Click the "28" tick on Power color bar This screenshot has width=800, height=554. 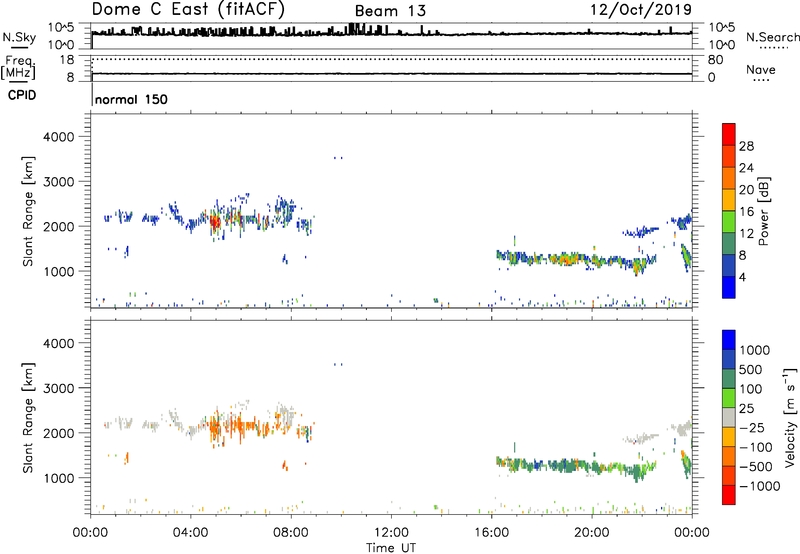(746, 146)
